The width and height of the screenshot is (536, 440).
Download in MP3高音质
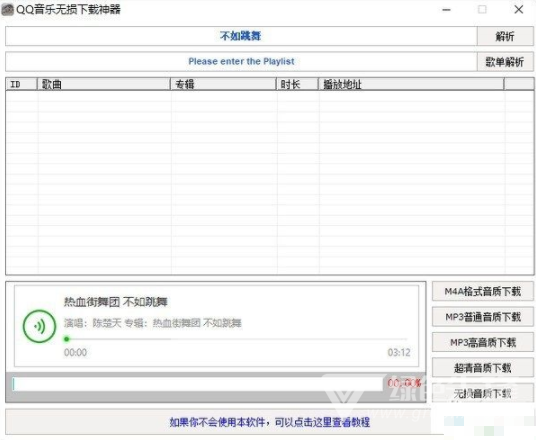(483, 342)
